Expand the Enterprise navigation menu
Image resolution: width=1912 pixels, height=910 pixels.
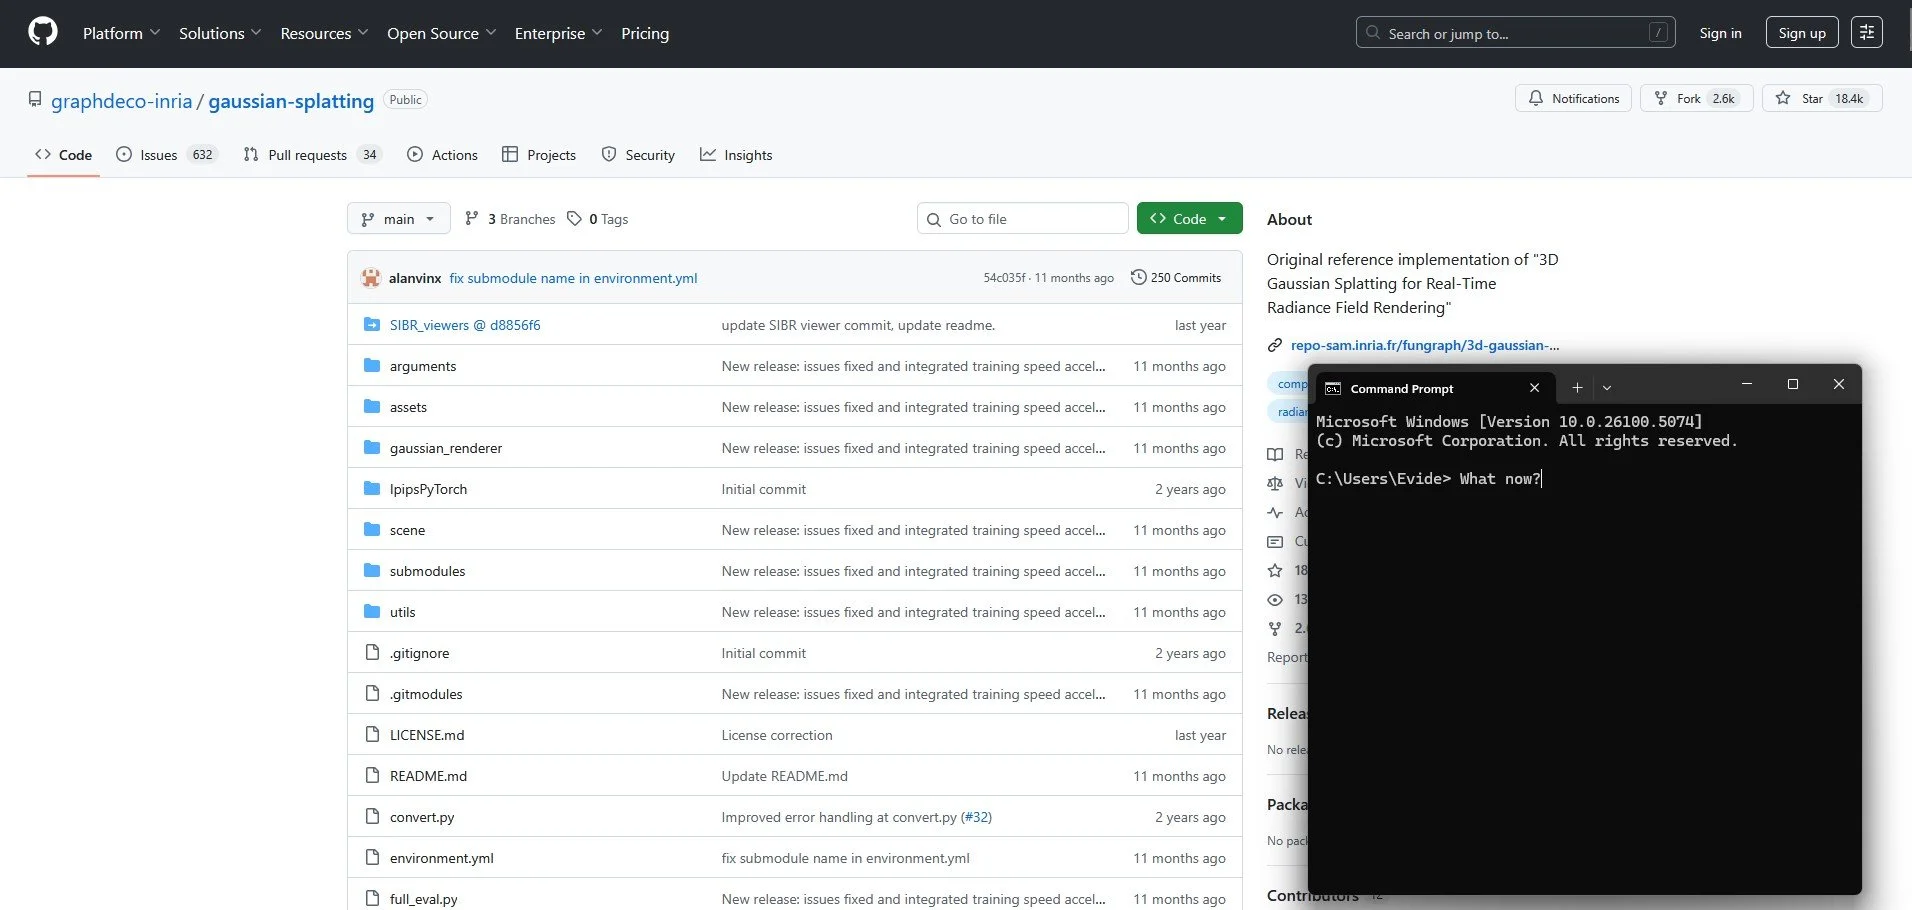click(x=558, y=33)
